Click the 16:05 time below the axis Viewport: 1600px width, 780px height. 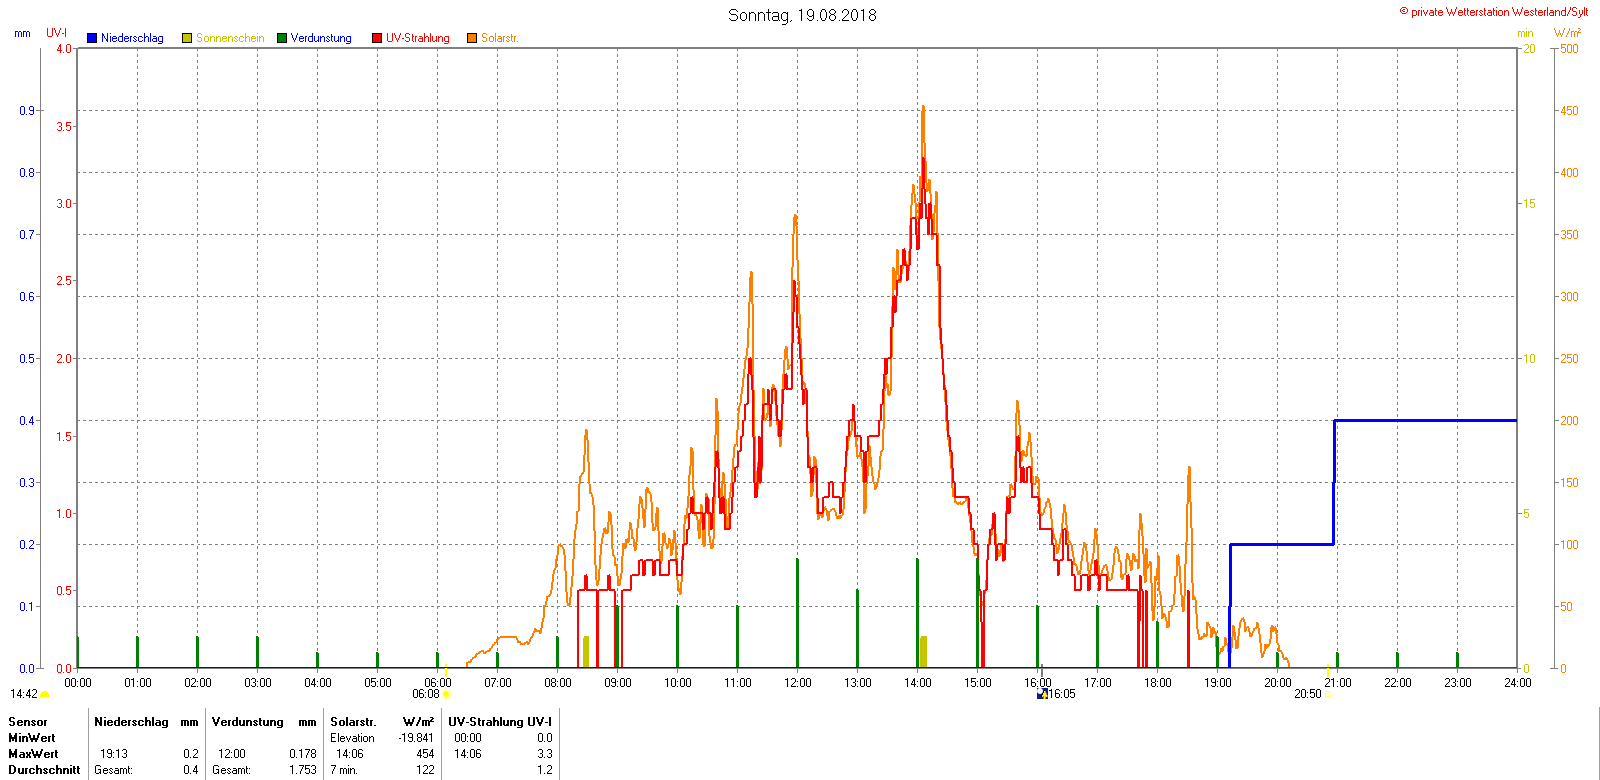[x=1062, y=694]
